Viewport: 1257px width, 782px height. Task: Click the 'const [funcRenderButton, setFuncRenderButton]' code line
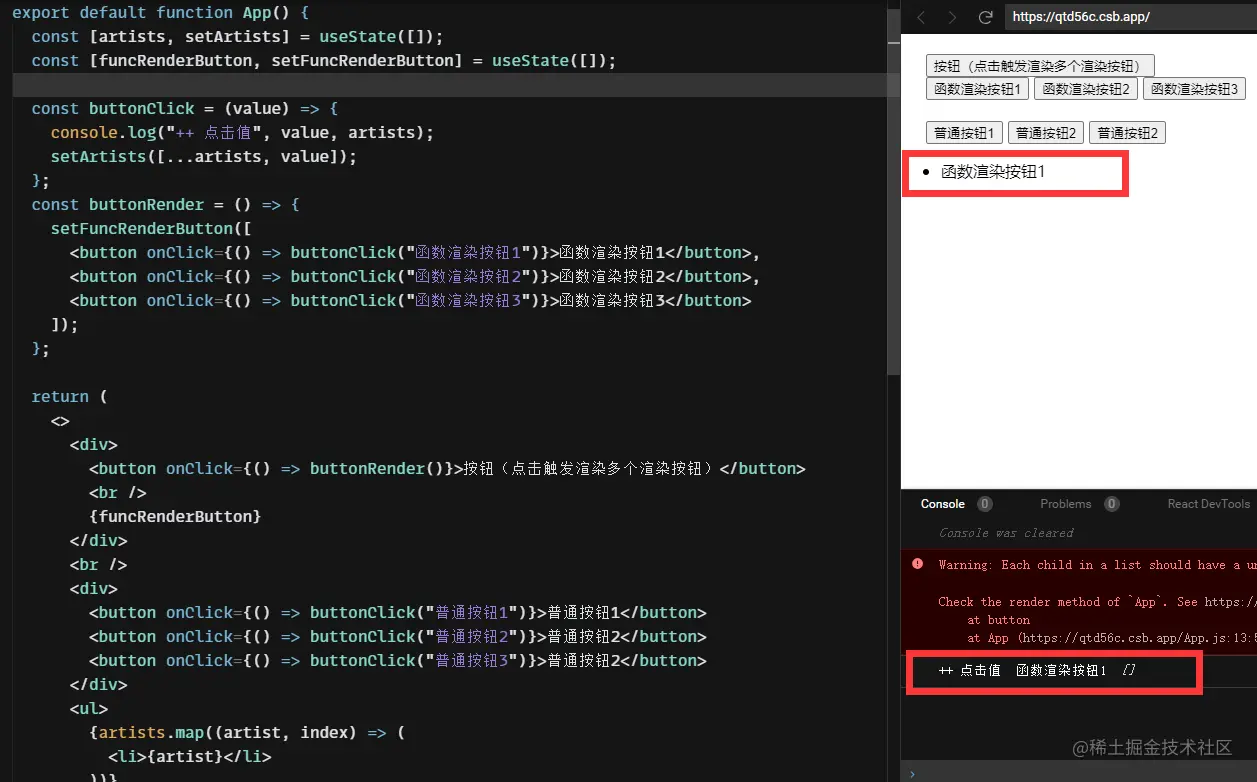[324, 61]
